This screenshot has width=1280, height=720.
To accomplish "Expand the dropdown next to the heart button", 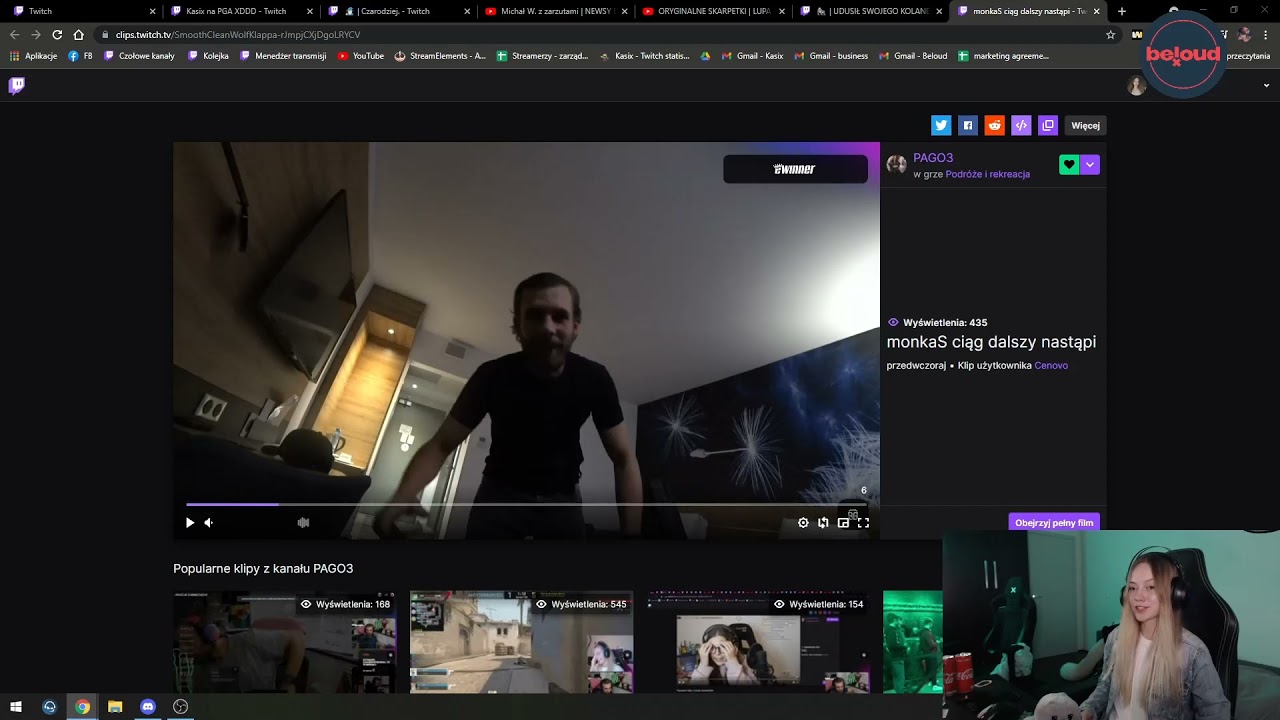I will 1090,165.
